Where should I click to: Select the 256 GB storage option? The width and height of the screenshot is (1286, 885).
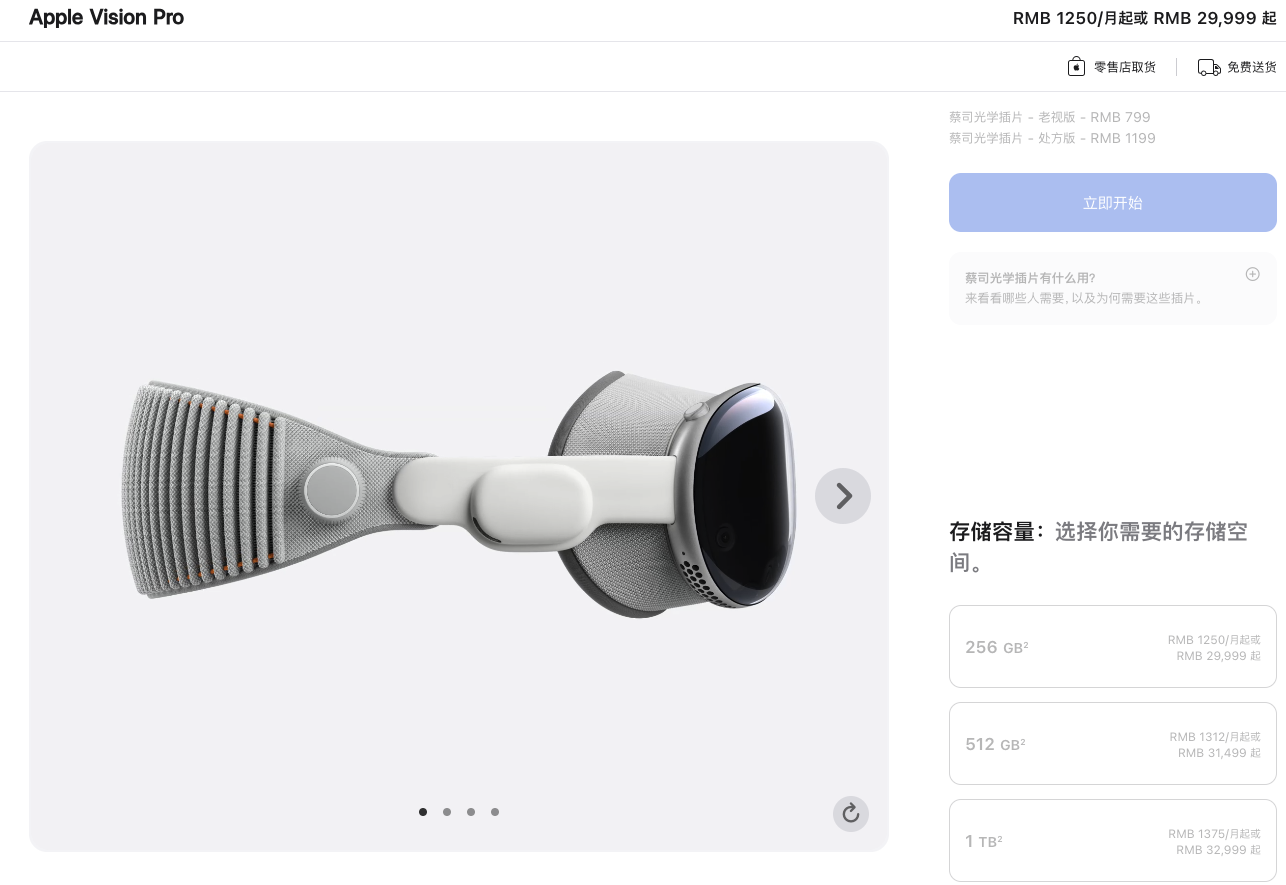pyautogui.click(x=1112, y=647)
